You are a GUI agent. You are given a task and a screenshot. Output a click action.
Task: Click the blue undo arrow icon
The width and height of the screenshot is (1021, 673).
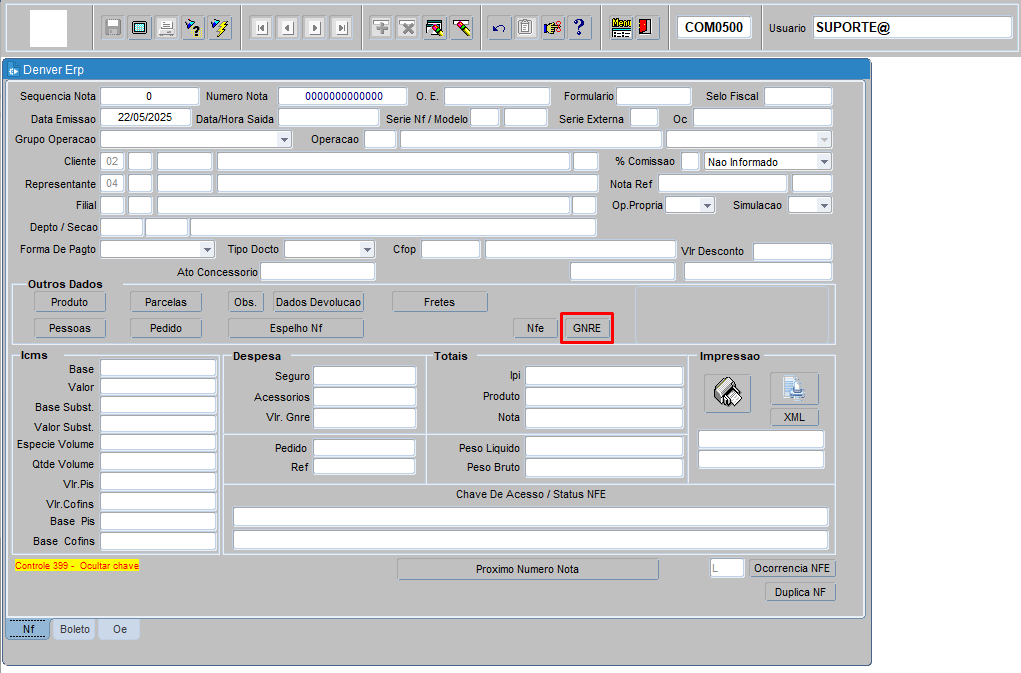pyautogui.click(x=499, y=28)
